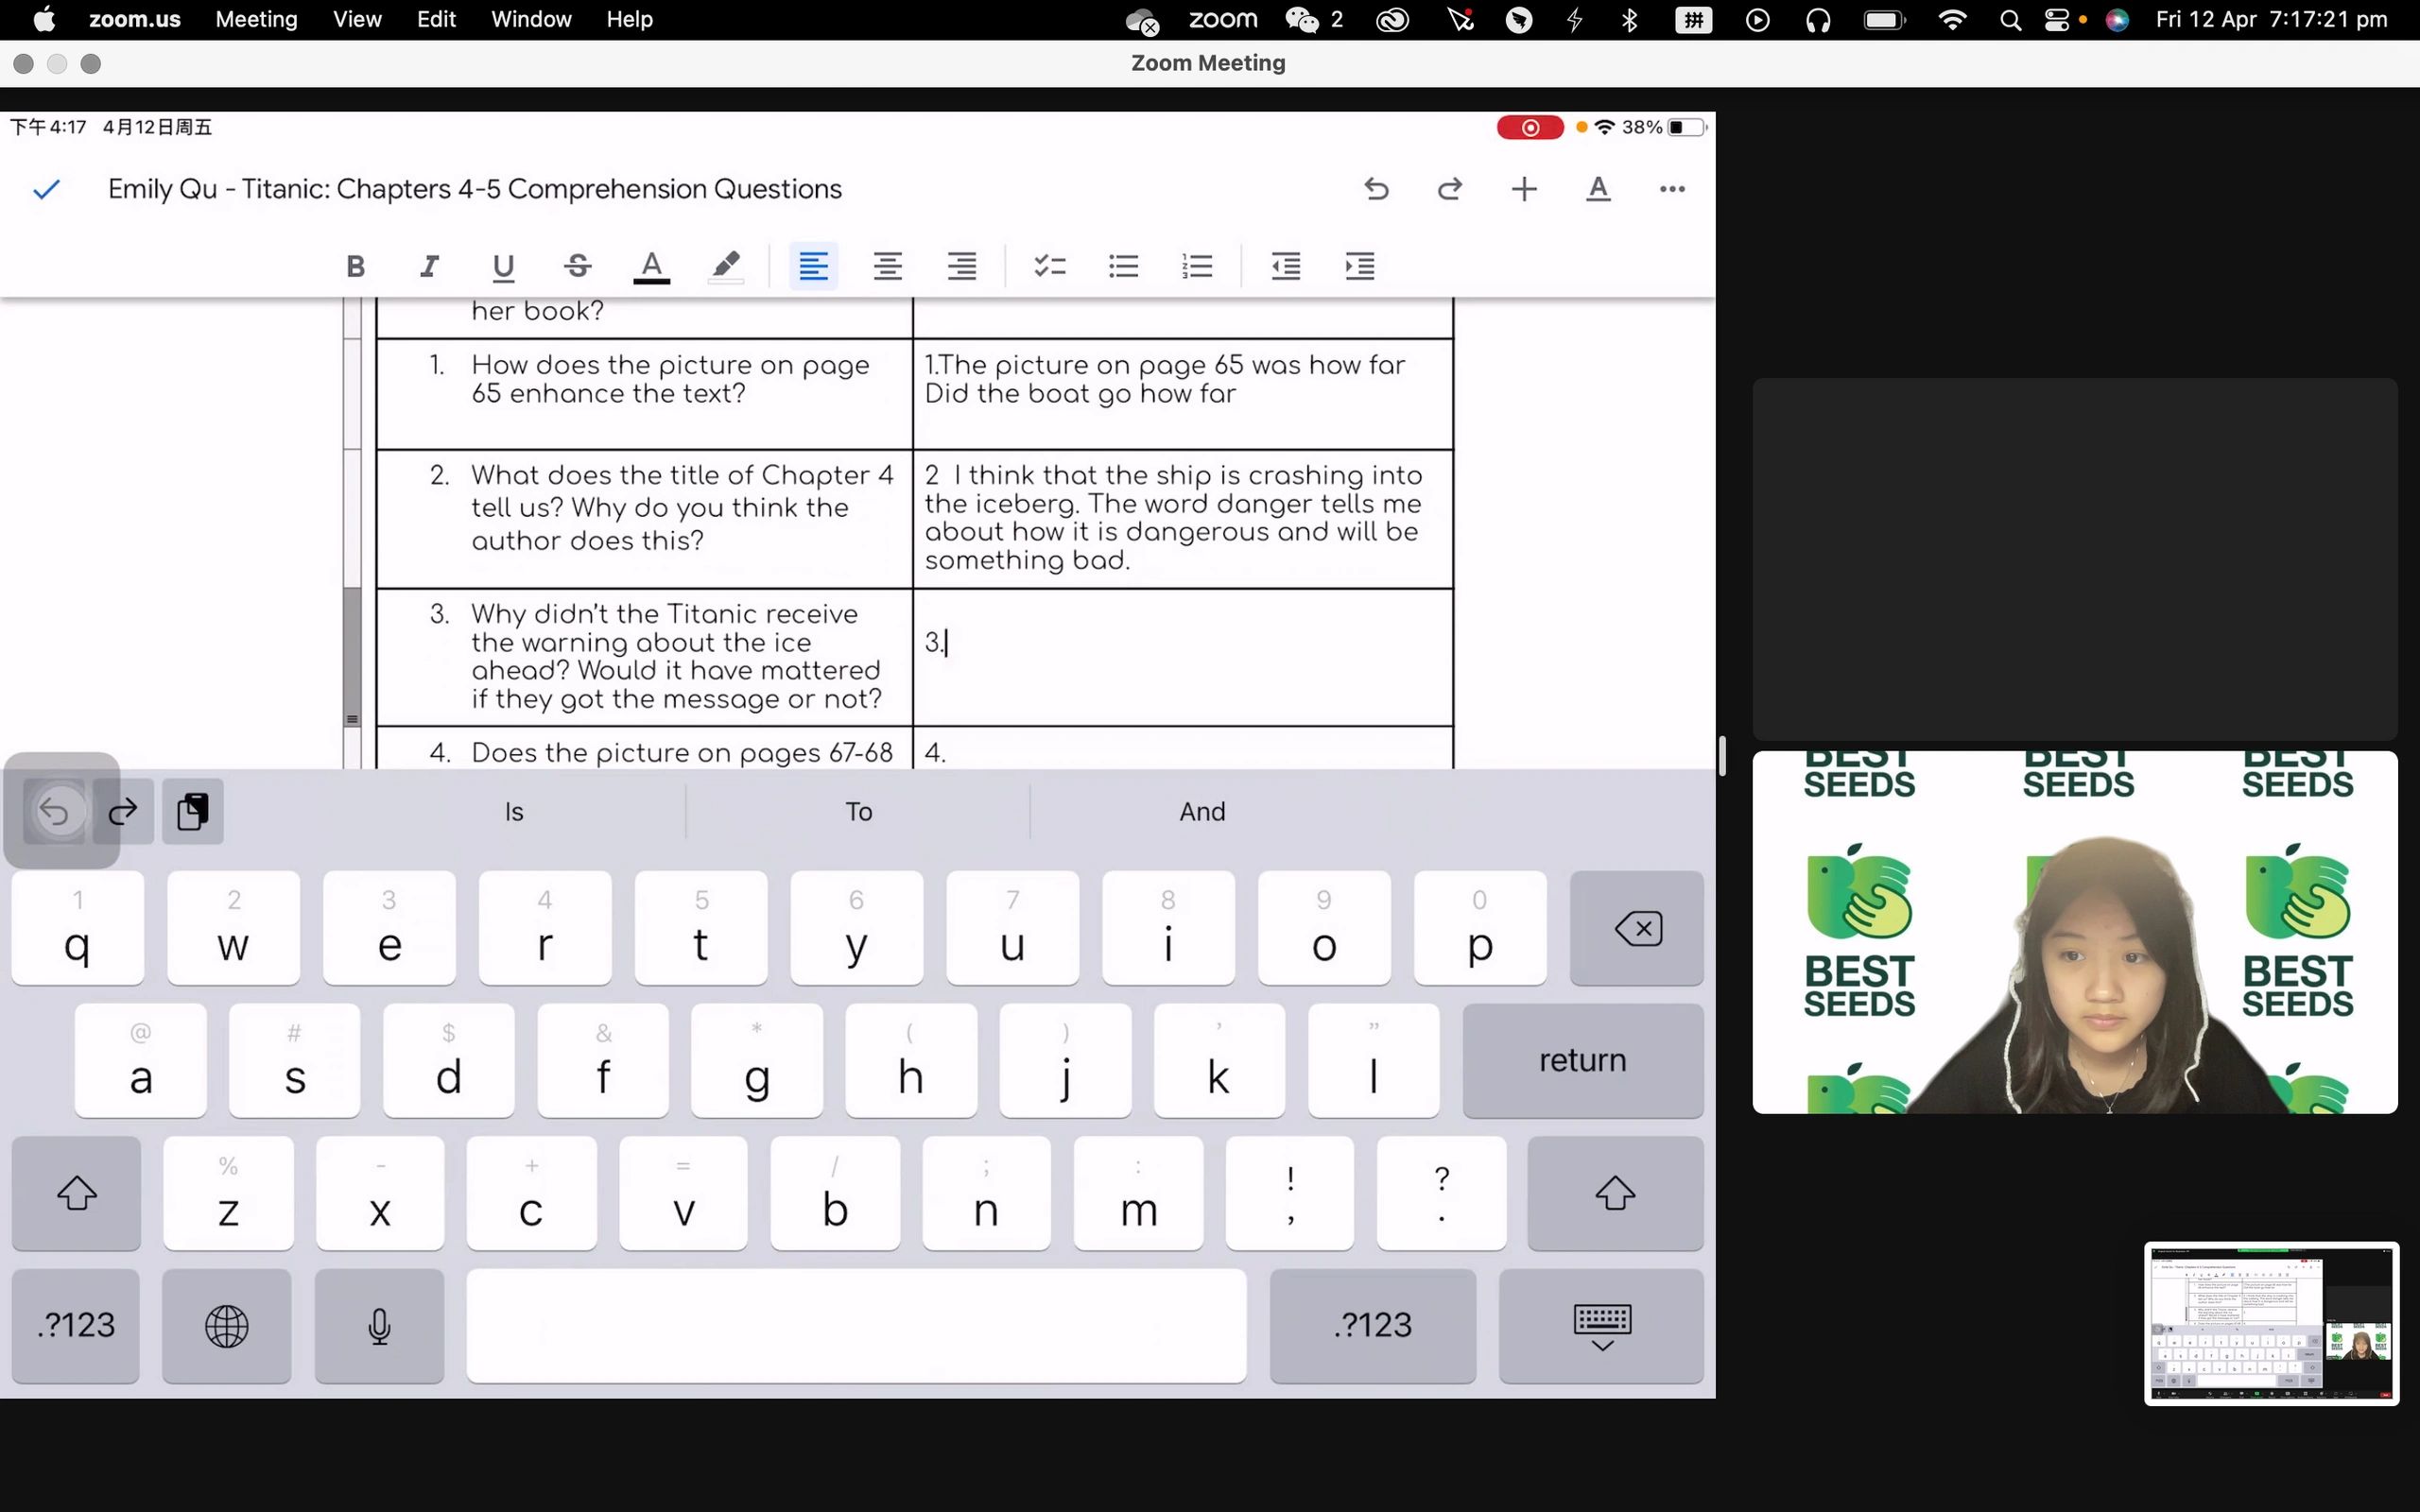Open the View menu

click(x=357, y=19)
